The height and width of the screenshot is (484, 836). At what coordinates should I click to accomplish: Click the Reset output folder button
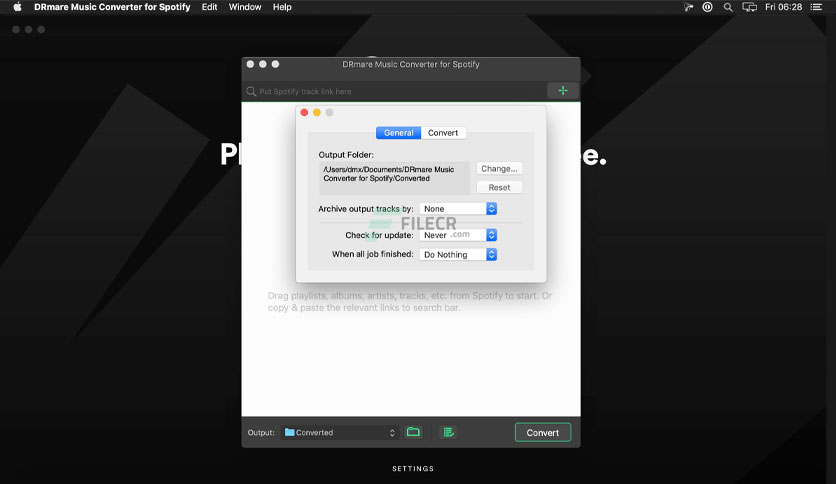499,188
